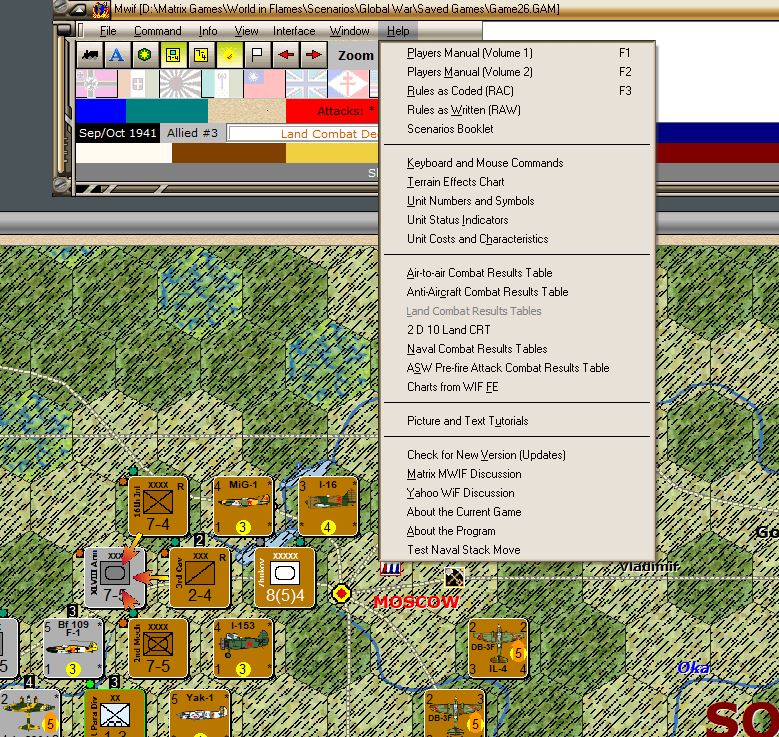Click the I-16 fighter counter
The image size is (779, 737).
[x=328, y=506]
